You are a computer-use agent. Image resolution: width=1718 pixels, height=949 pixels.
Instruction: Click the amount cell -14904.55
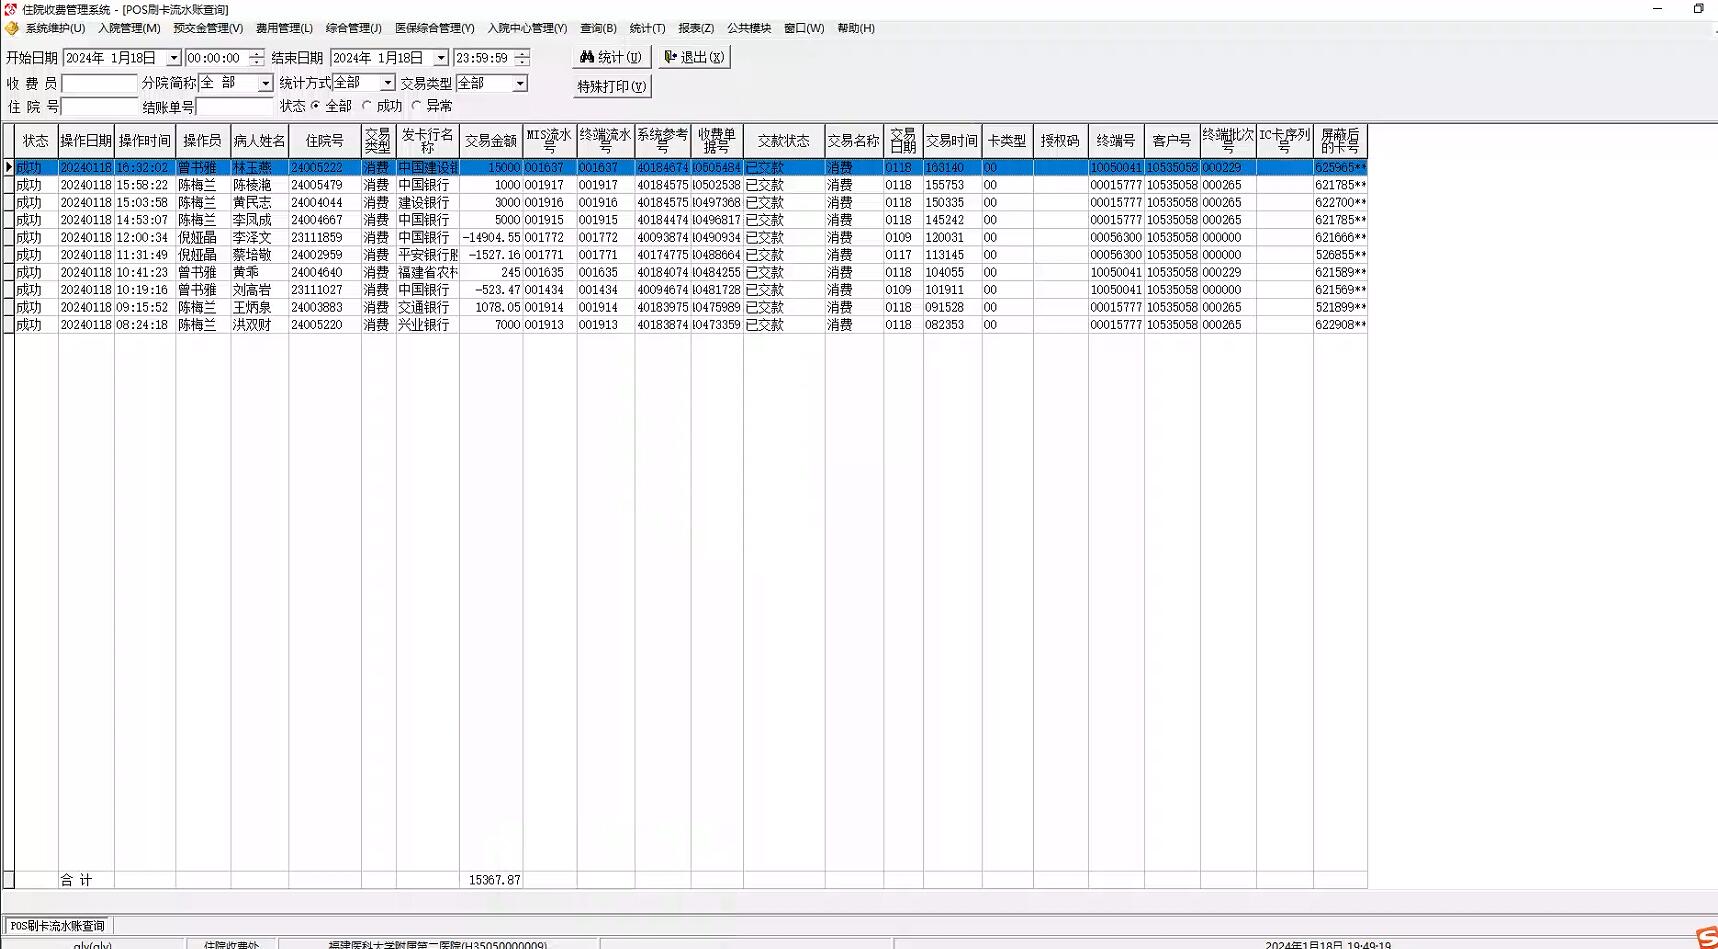pyautogui.click(x=491, y=238)
